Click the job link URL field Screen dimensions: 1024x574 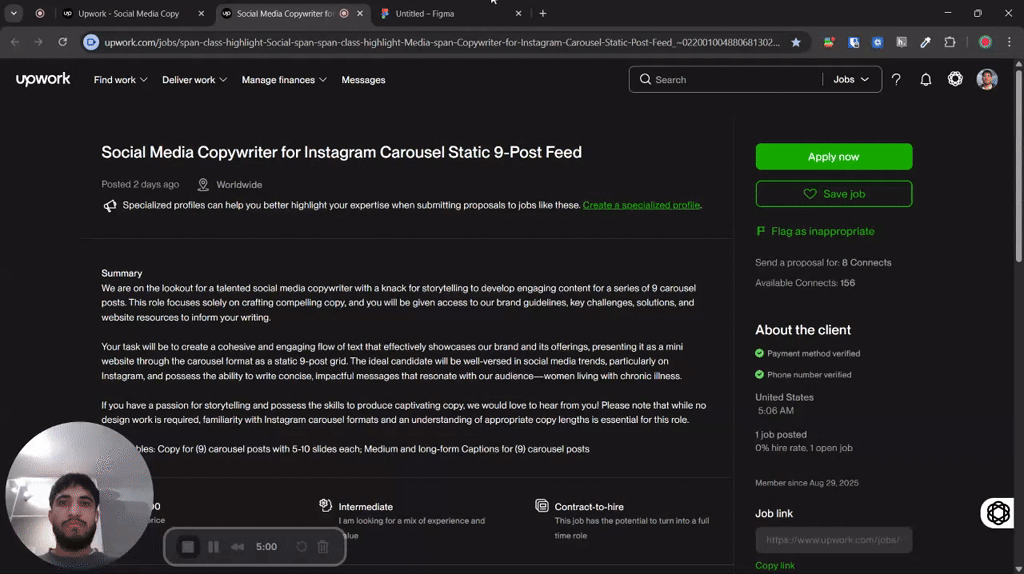pyautogui.click(x=833, y=540)
